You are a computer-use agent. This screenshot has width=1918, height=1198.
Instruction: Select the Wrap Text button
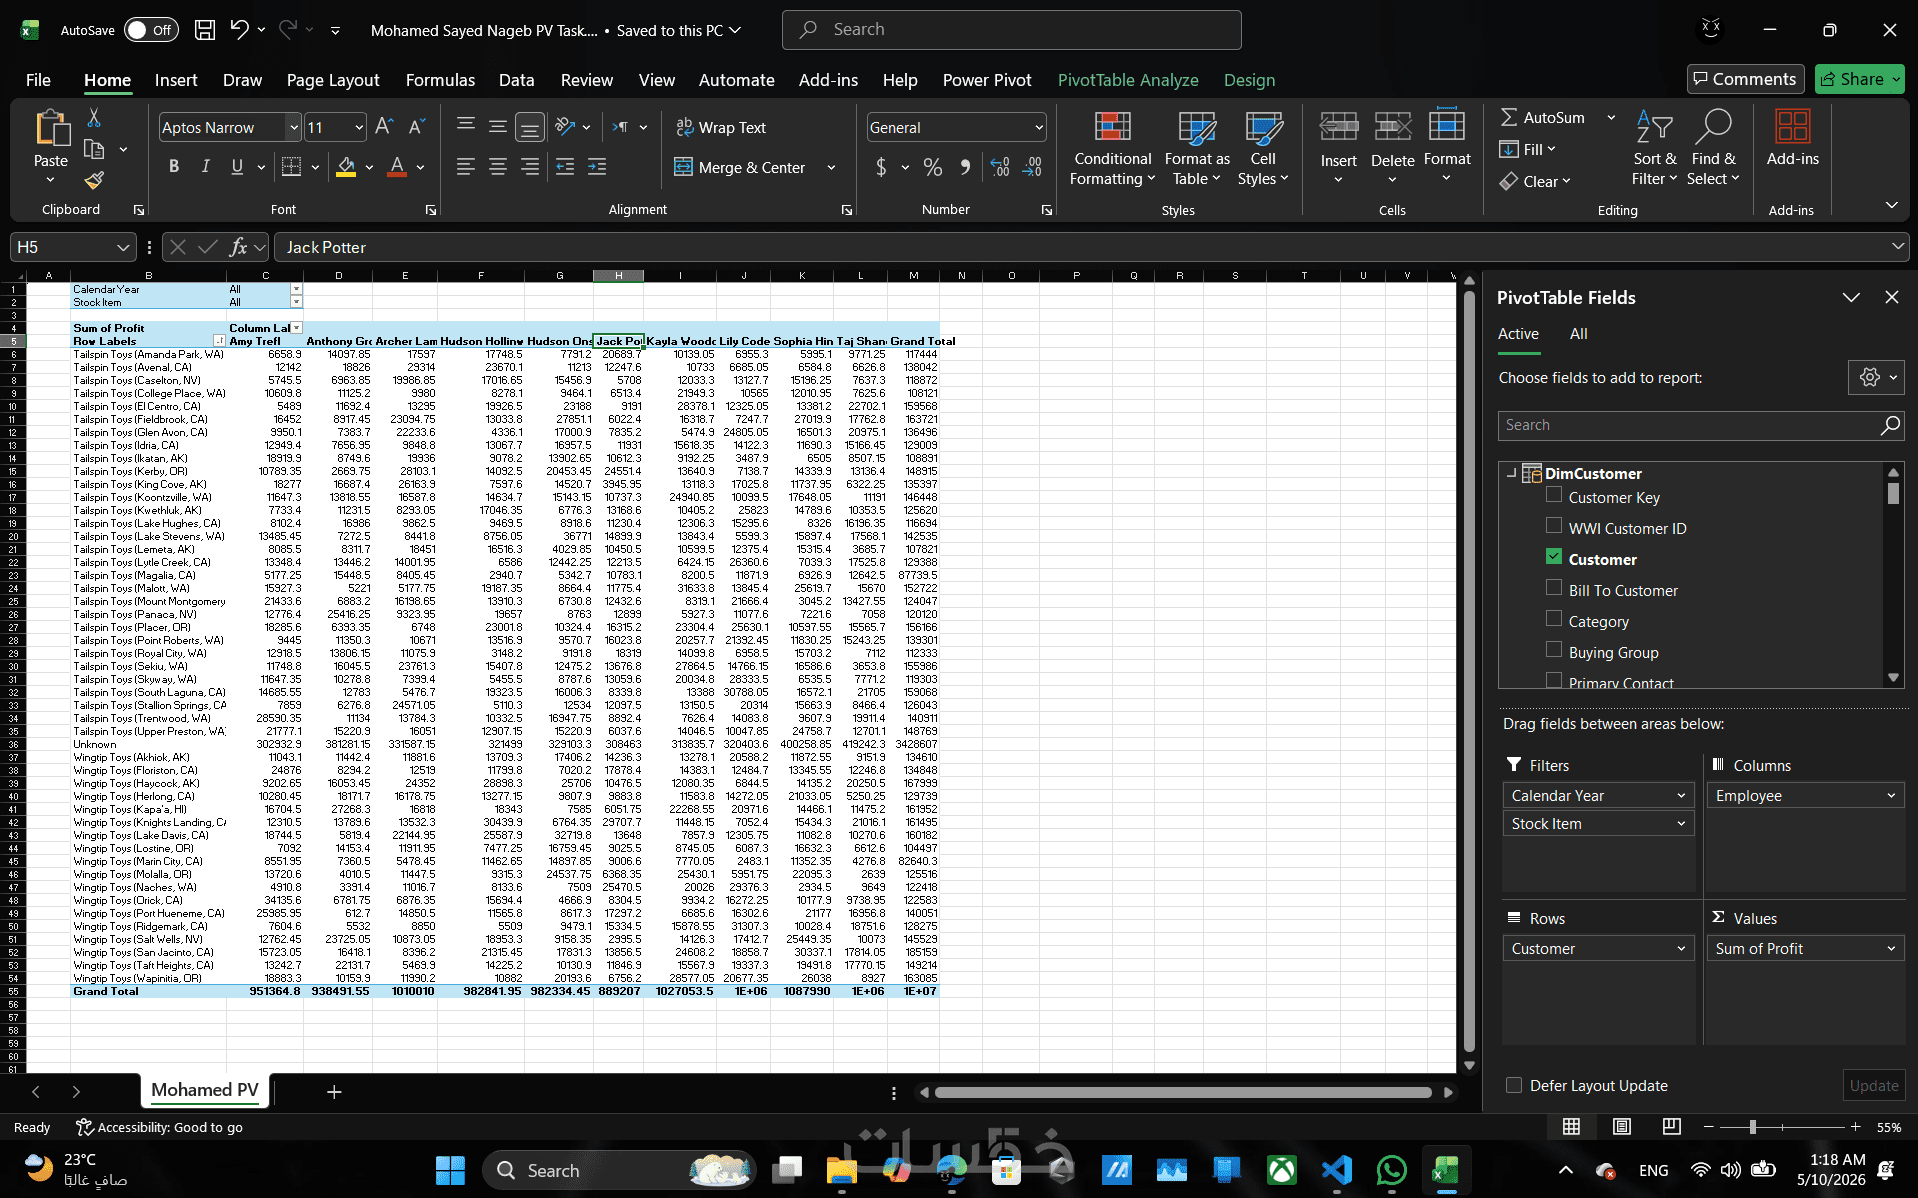(721, 127)
